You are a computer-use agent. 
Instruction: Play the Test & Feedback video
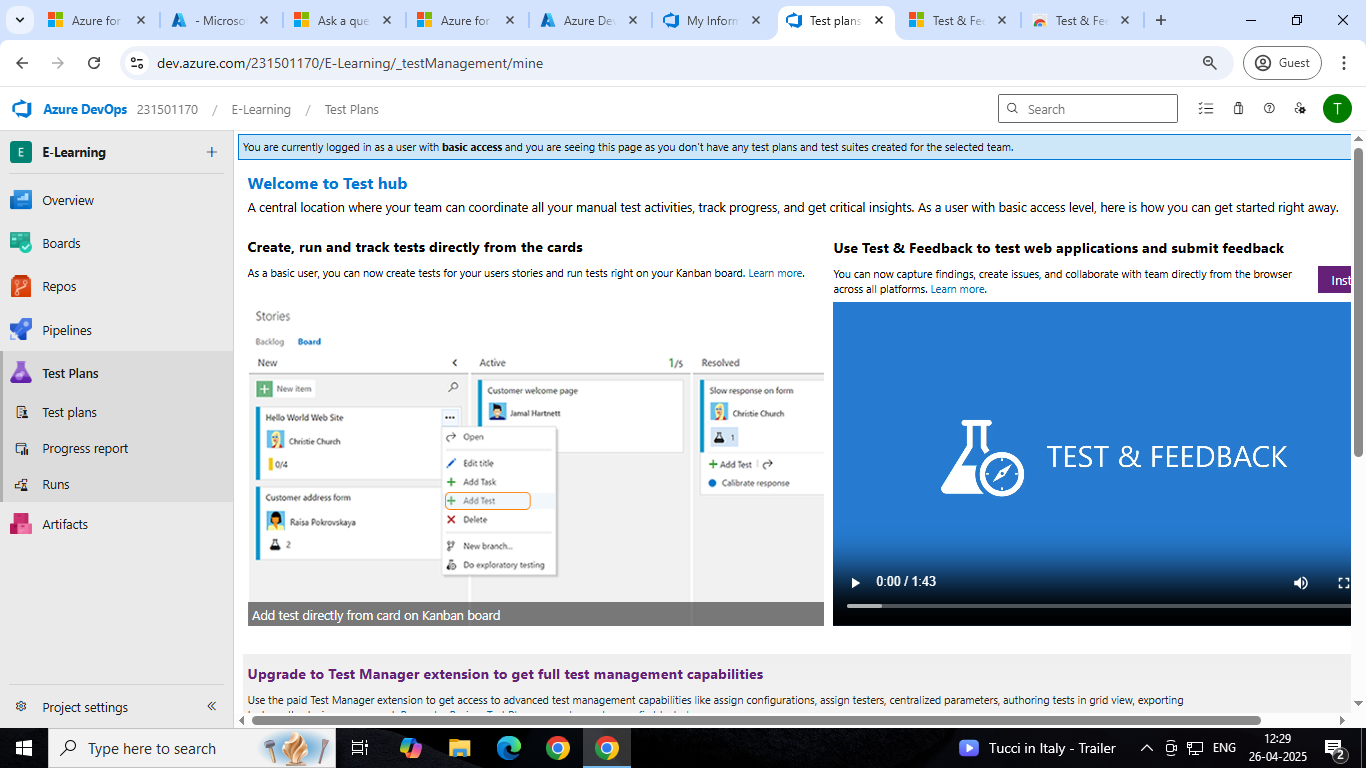[855, 582]
